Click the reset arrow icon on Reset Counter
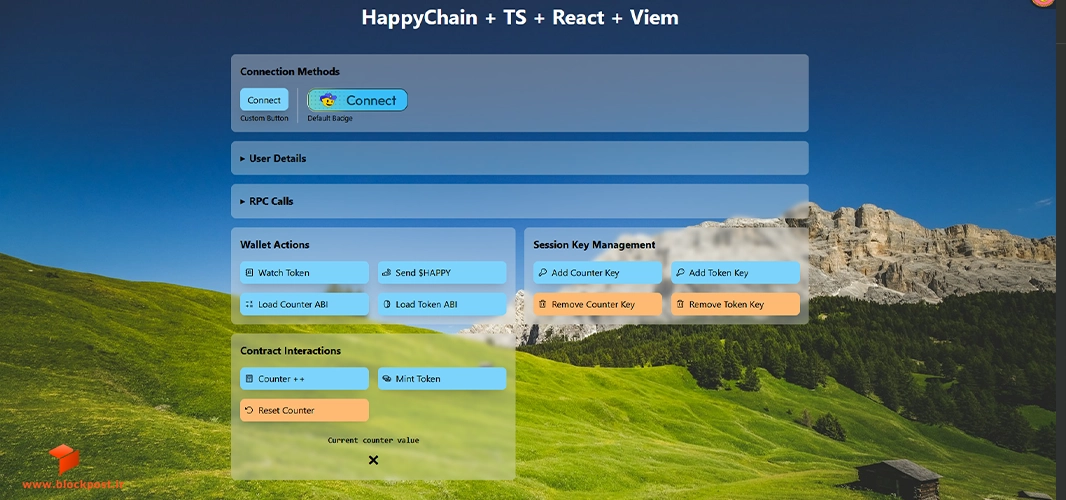Image resolution: width=1066 pixels, height=500 pixels. click(x=250, y=410)
